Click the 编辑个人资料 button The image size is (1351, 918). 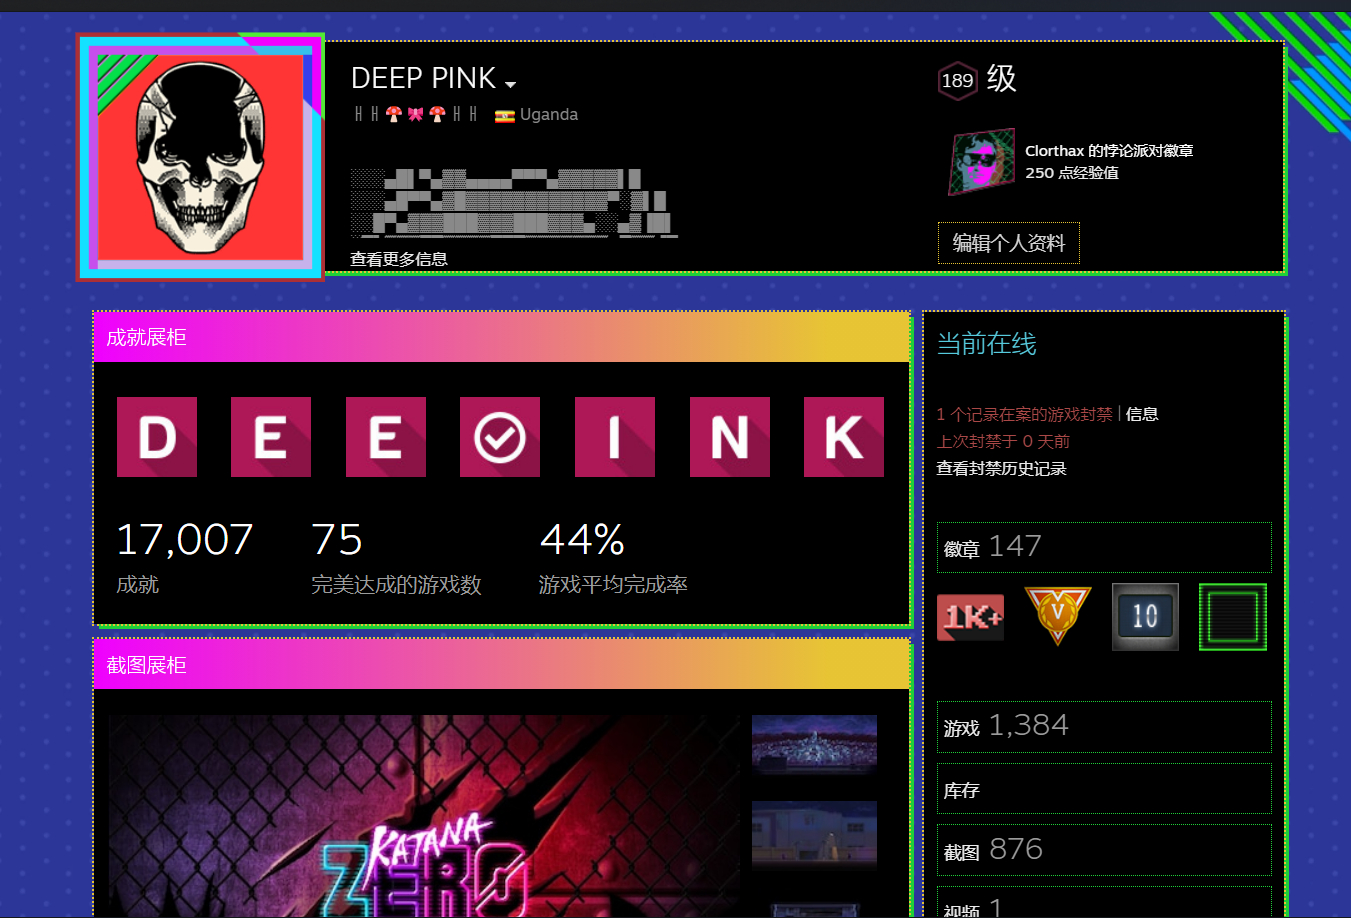pos(1008,243)
